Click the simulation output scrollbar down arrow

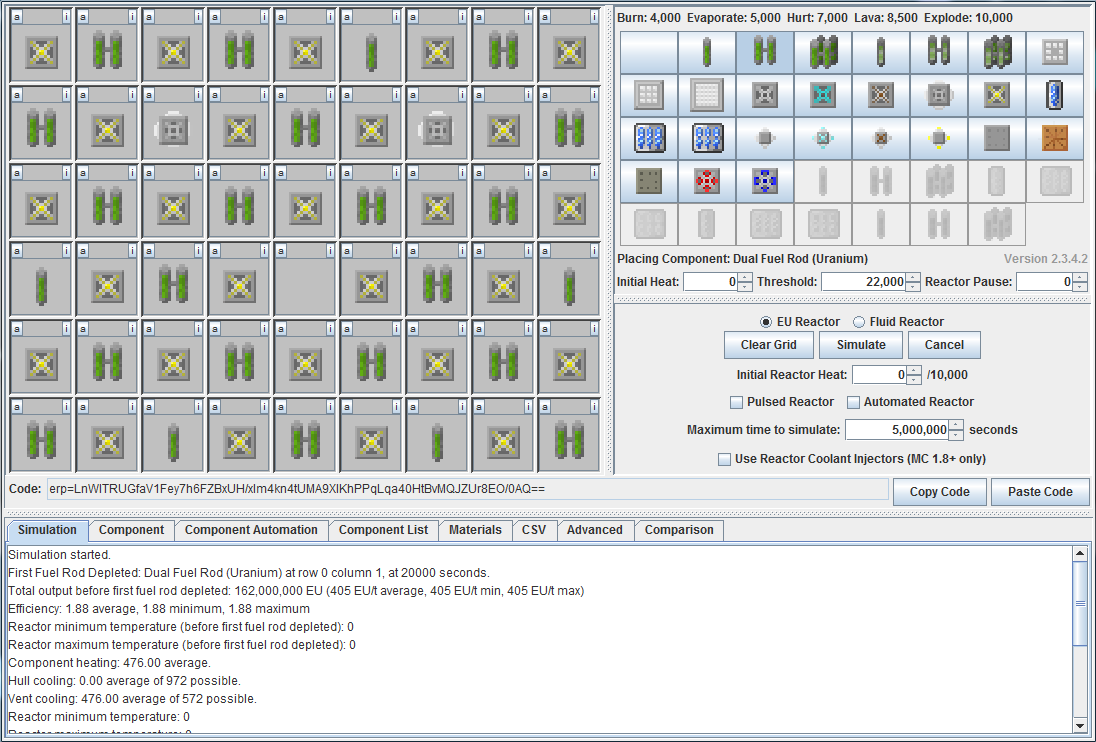pos(1079,725)
